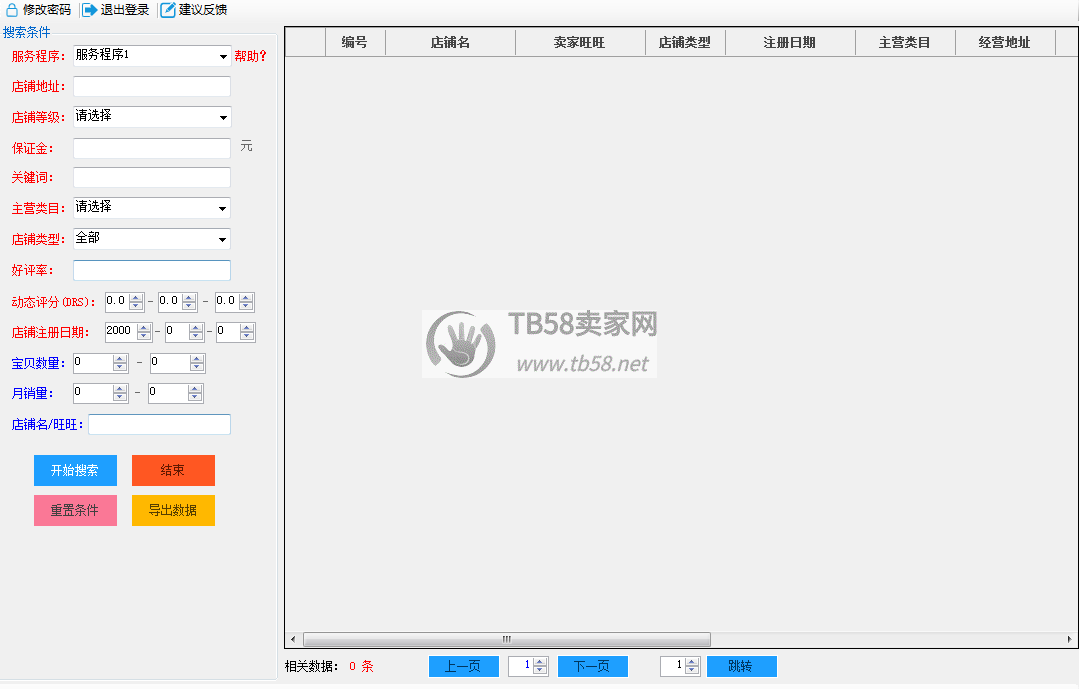Expand the 店铺类型 dropdown
The height and width of the screenshot is (689, 1079).
(222, 240)
